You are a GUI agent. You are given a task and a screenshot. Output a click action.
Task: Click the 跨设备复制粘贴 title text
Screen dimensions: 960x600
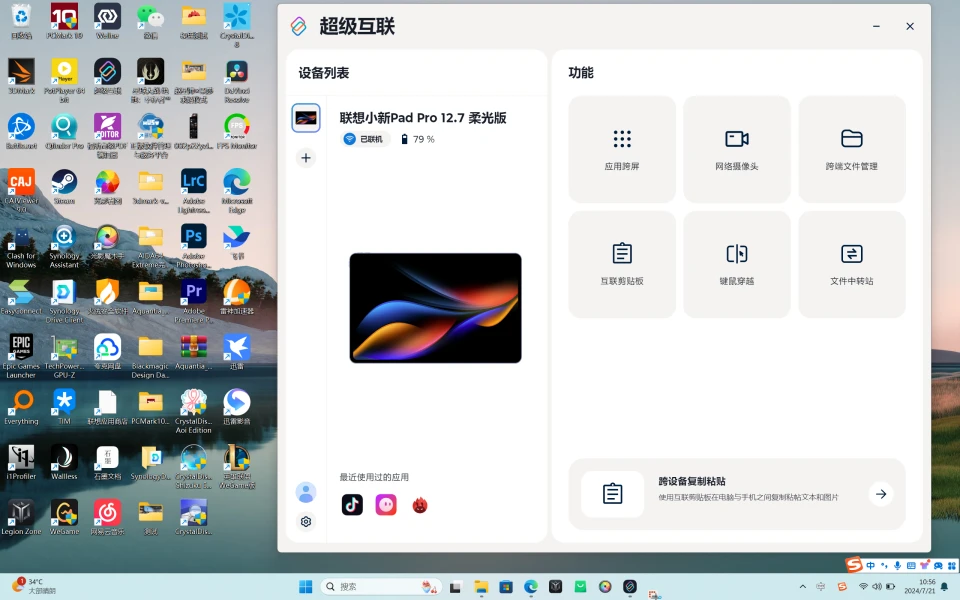coord(692,481)
